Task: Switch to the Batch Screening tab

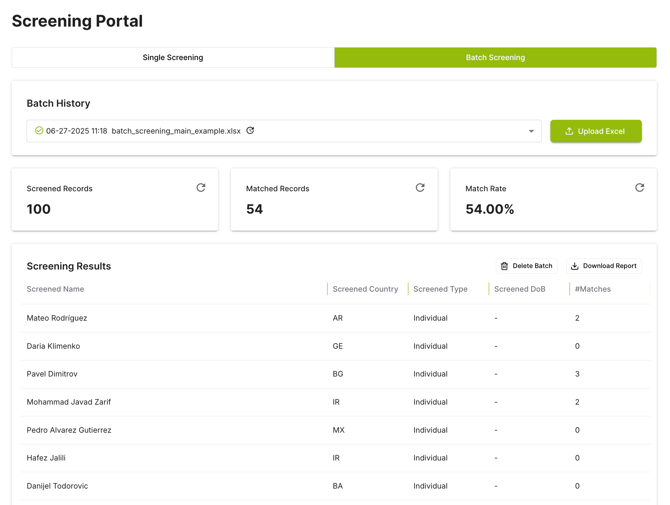Action: coord(495,57)
